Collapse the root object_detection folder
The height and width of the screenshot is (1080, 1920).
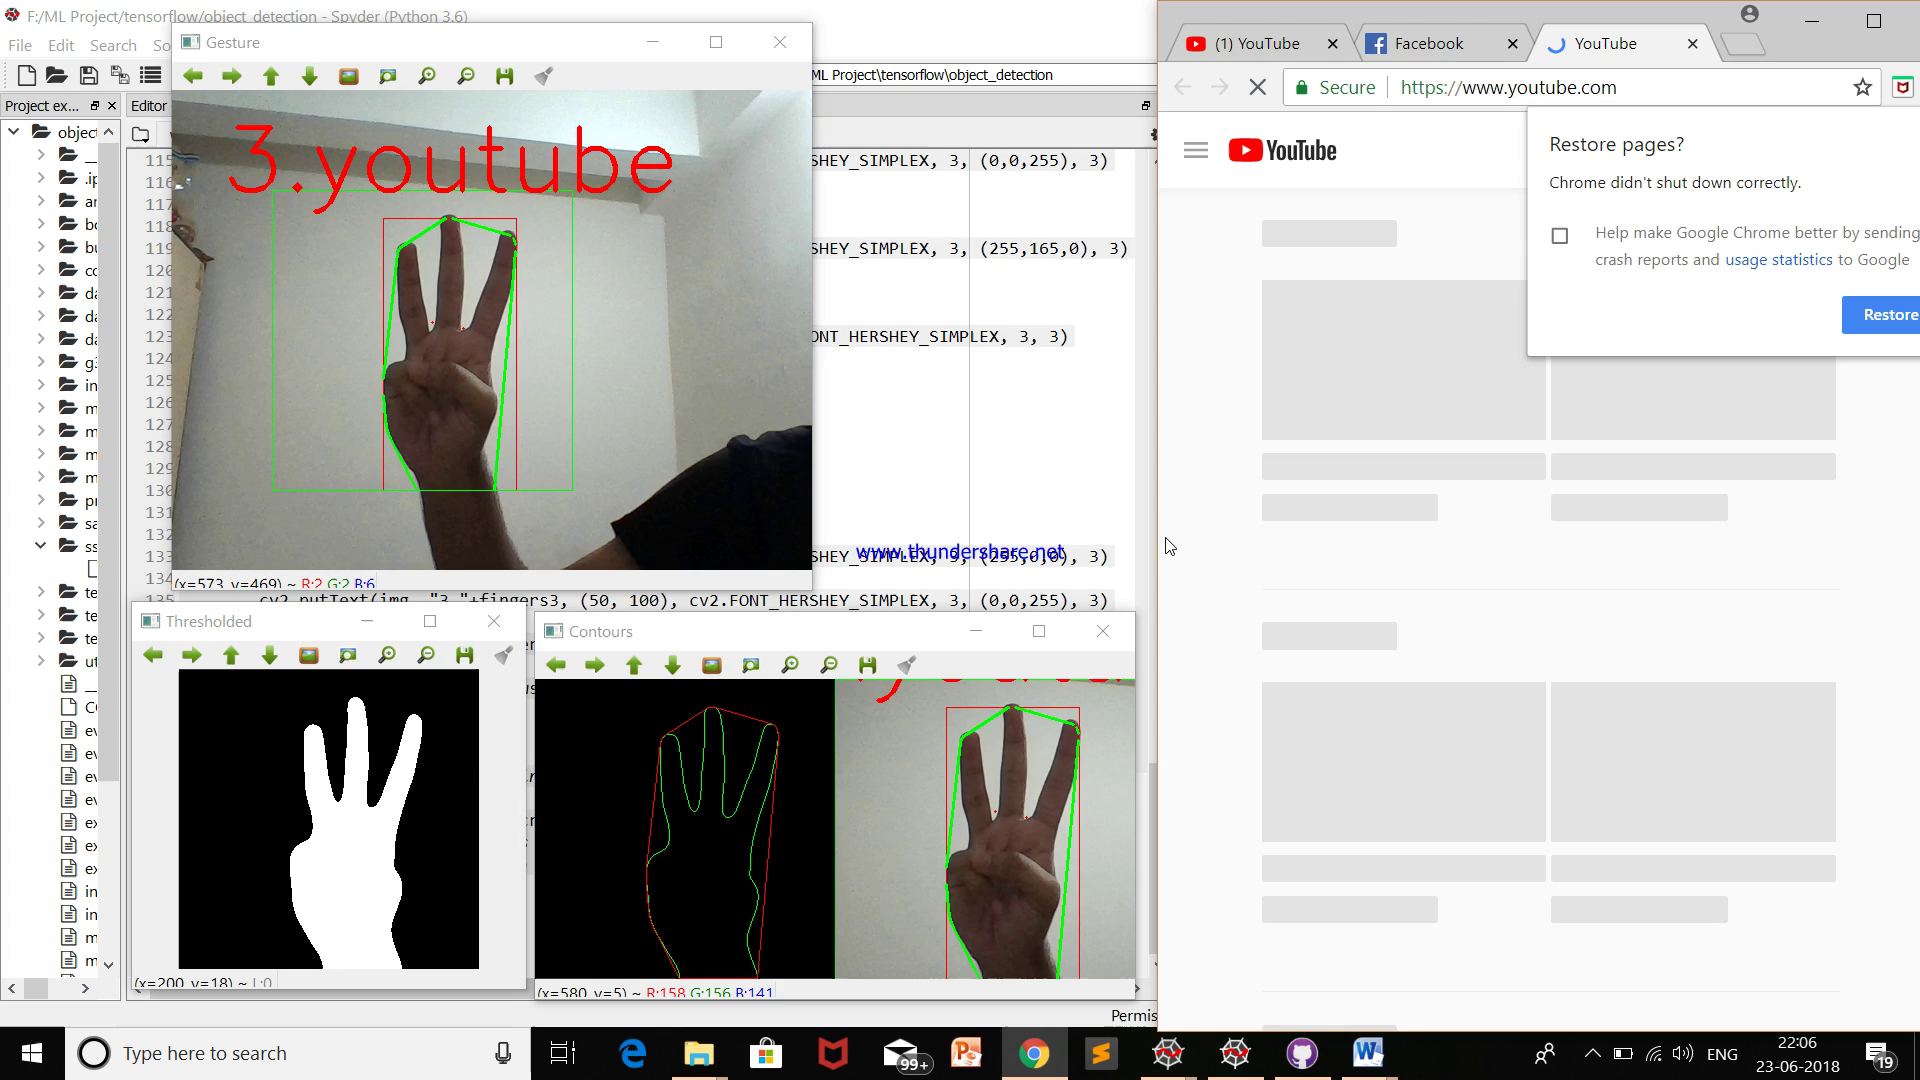click(14, 132)
